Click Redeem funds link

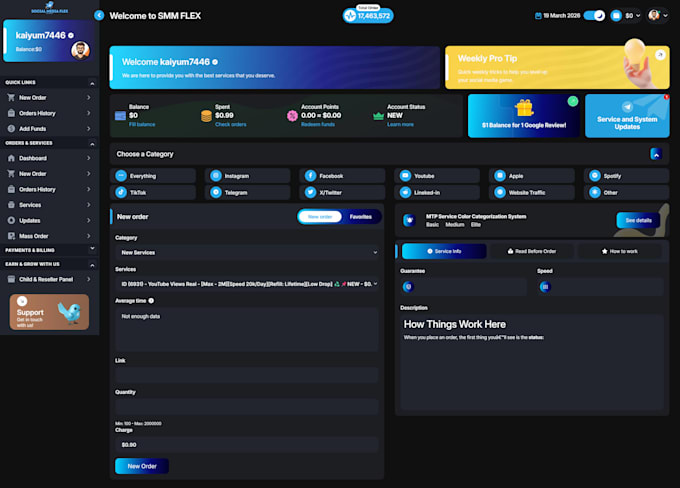(x=318, y=124)
